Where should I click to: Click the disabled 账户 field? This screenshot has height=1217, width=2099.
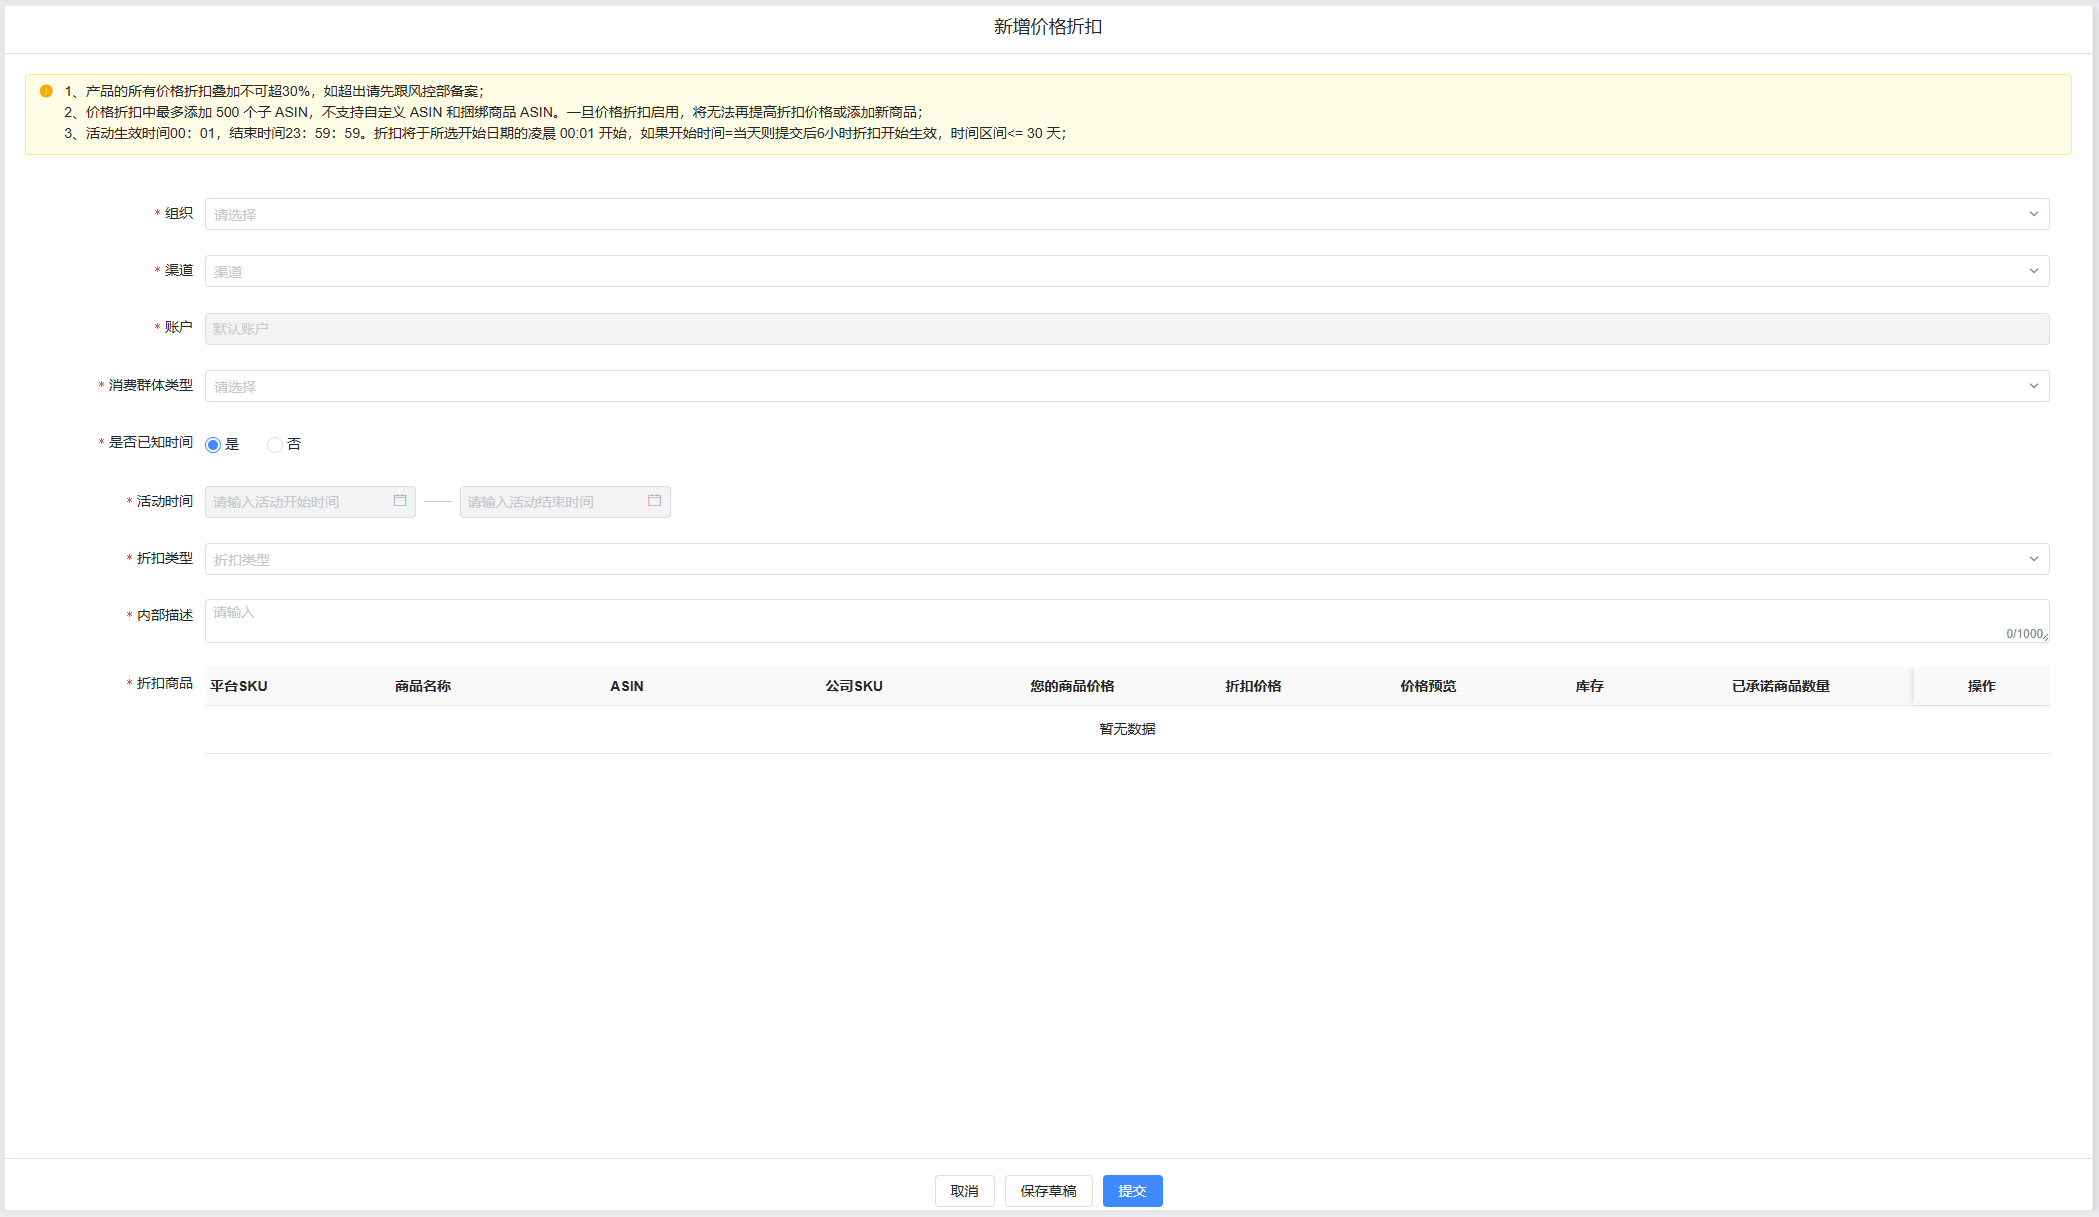point(1126,329)
